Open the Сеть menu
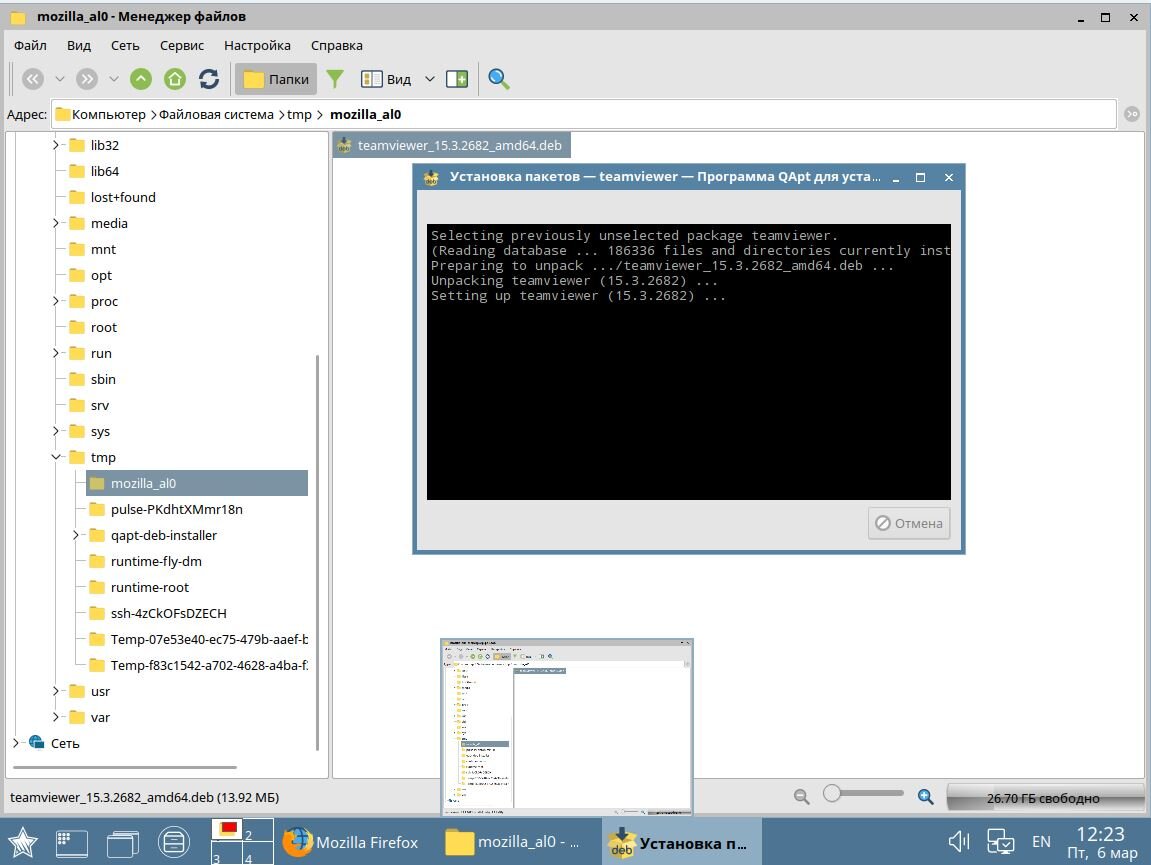 [125, 46]
